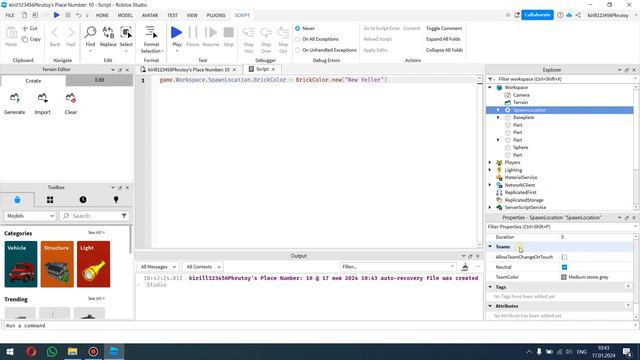Viewport: 640px width, 360px height.
Task: Collapse the Workspace tree node
Action: (x=490, y=87)
